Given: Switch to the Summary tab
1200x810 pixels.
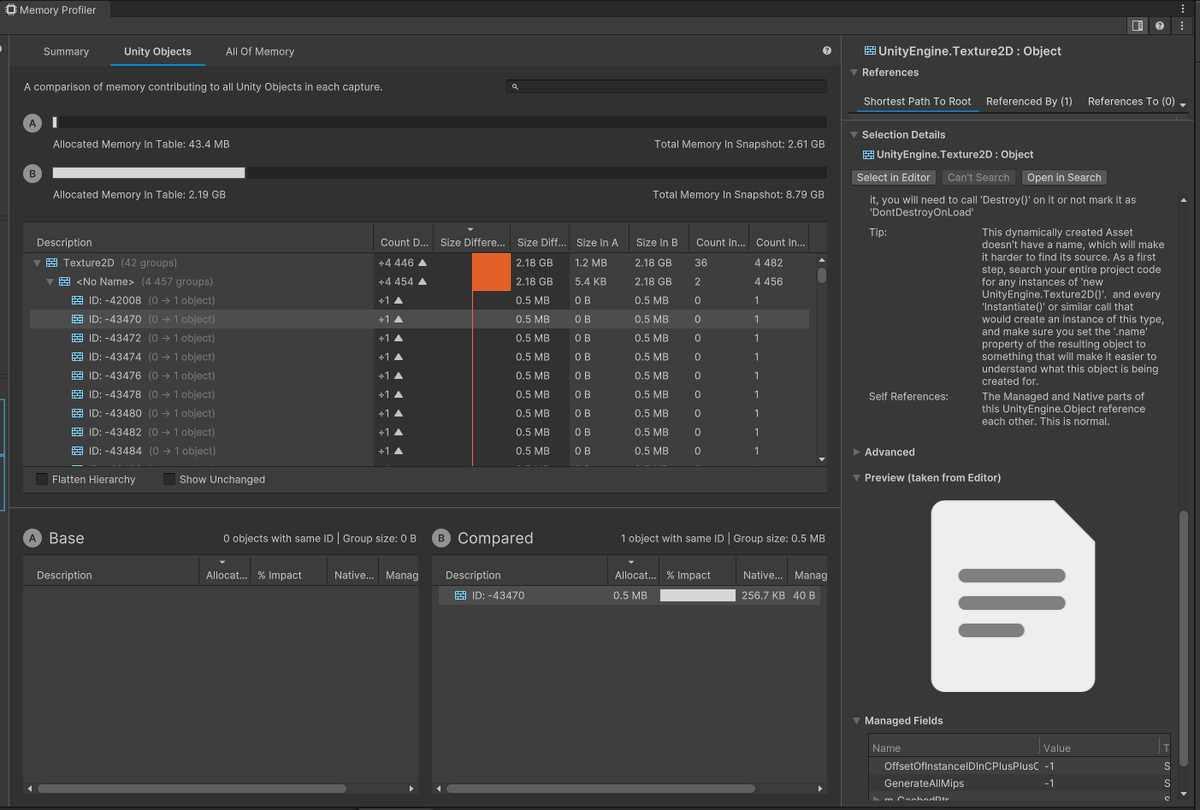Looking at the screenshot, I should pyautogui.click(x=66, y=51).
